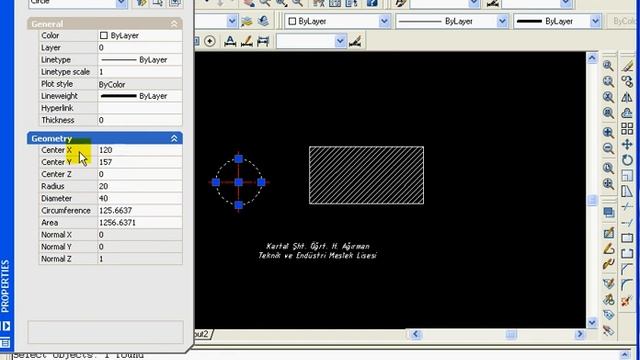Edit the Diameter value 40
Viewport: 640px width, 360px height.
(x=140, y=199)
